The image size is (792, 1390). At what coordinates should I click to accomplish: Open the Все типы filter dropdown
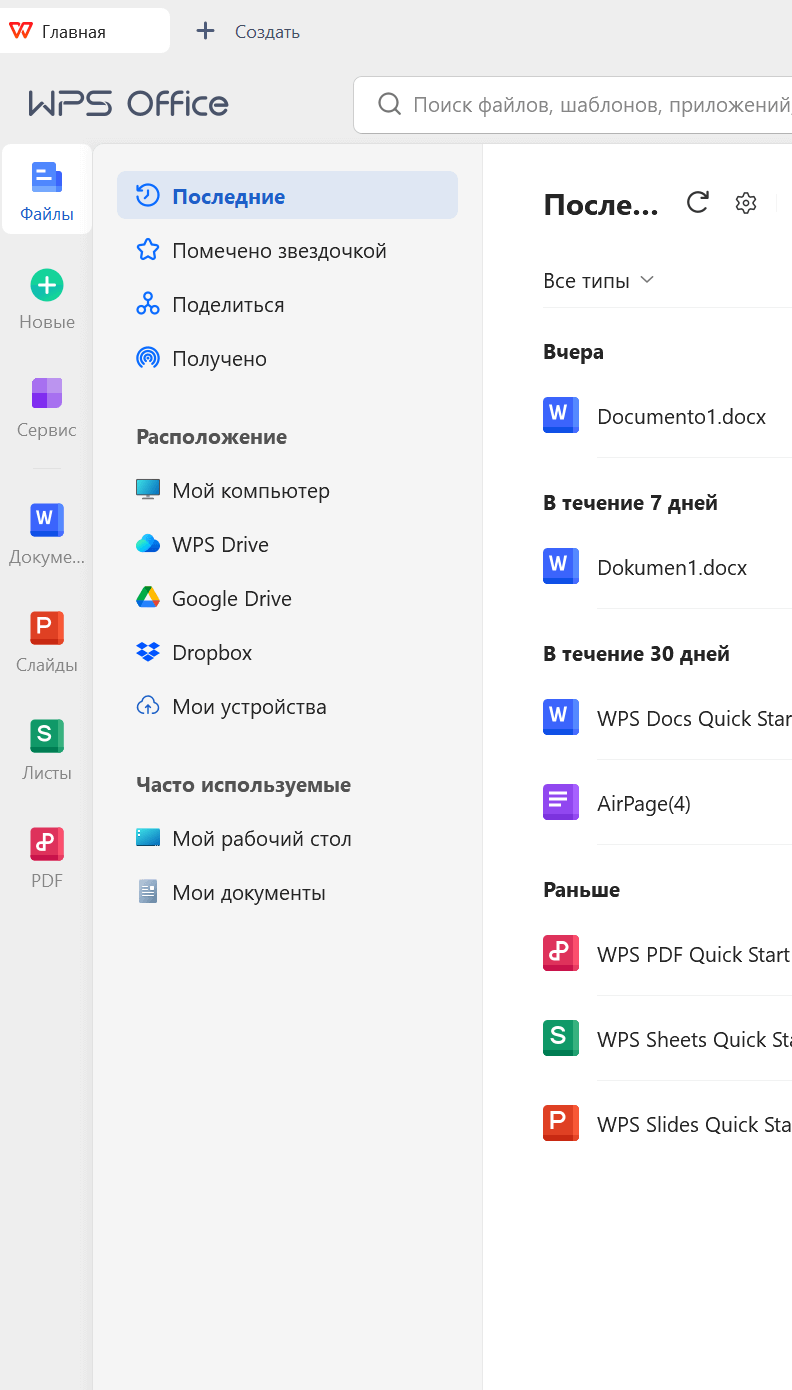click(598, 281)
